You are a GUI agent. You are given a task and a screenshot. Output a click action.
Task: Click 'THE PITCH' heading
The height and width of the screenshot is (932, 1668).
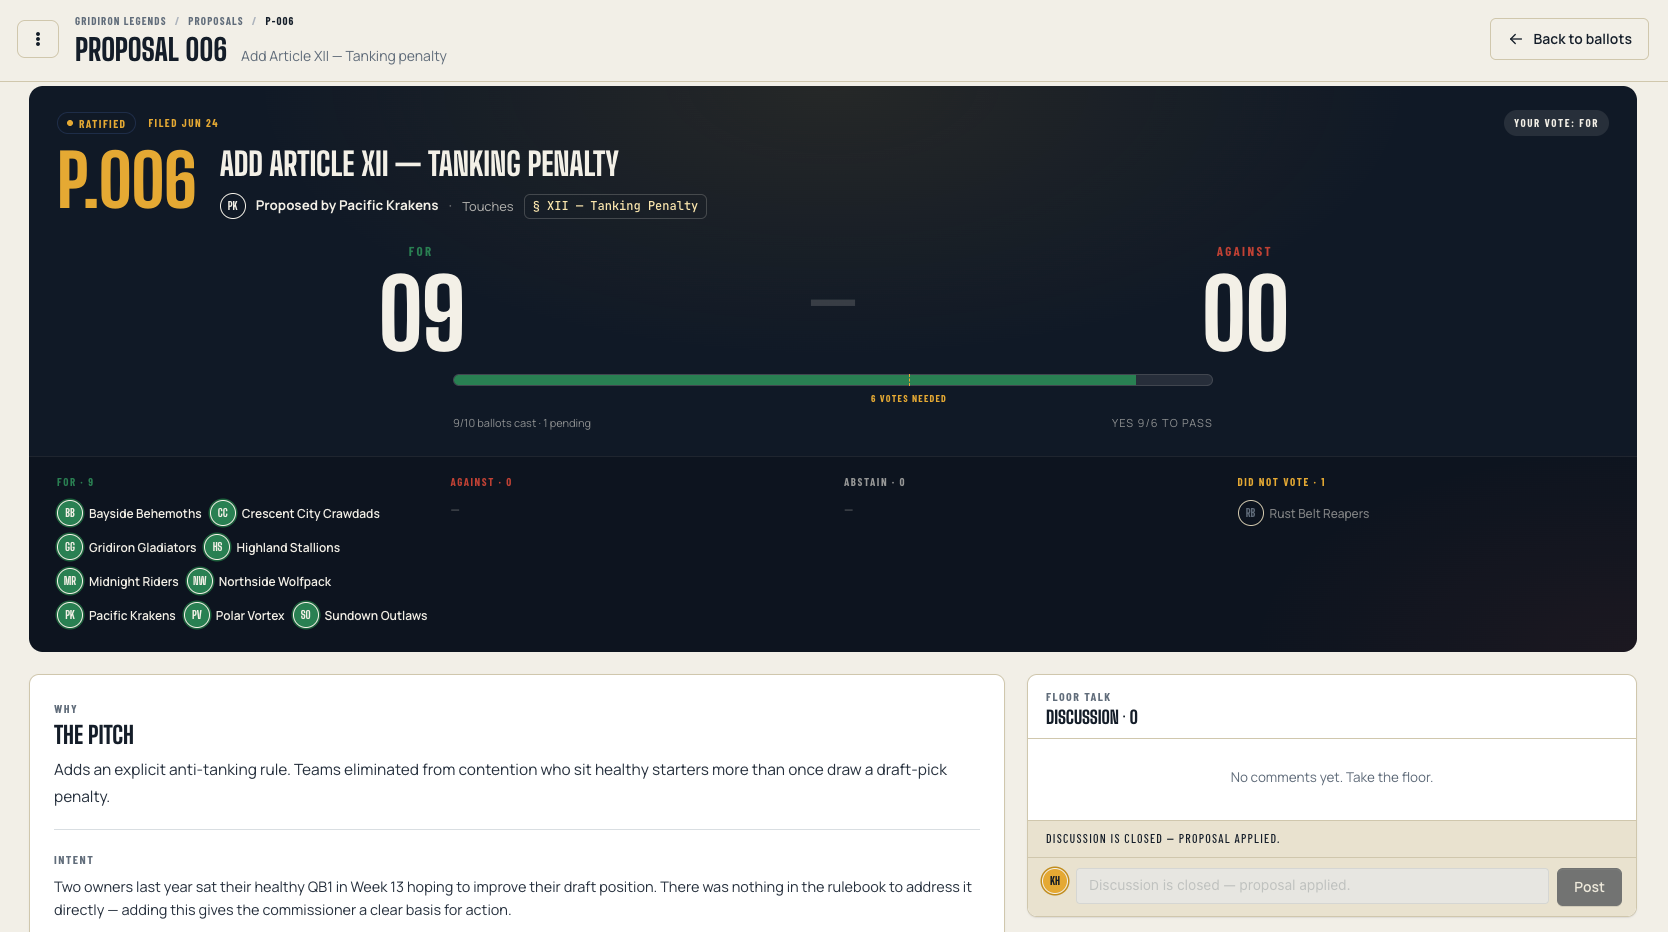click(x=94, y=735)
